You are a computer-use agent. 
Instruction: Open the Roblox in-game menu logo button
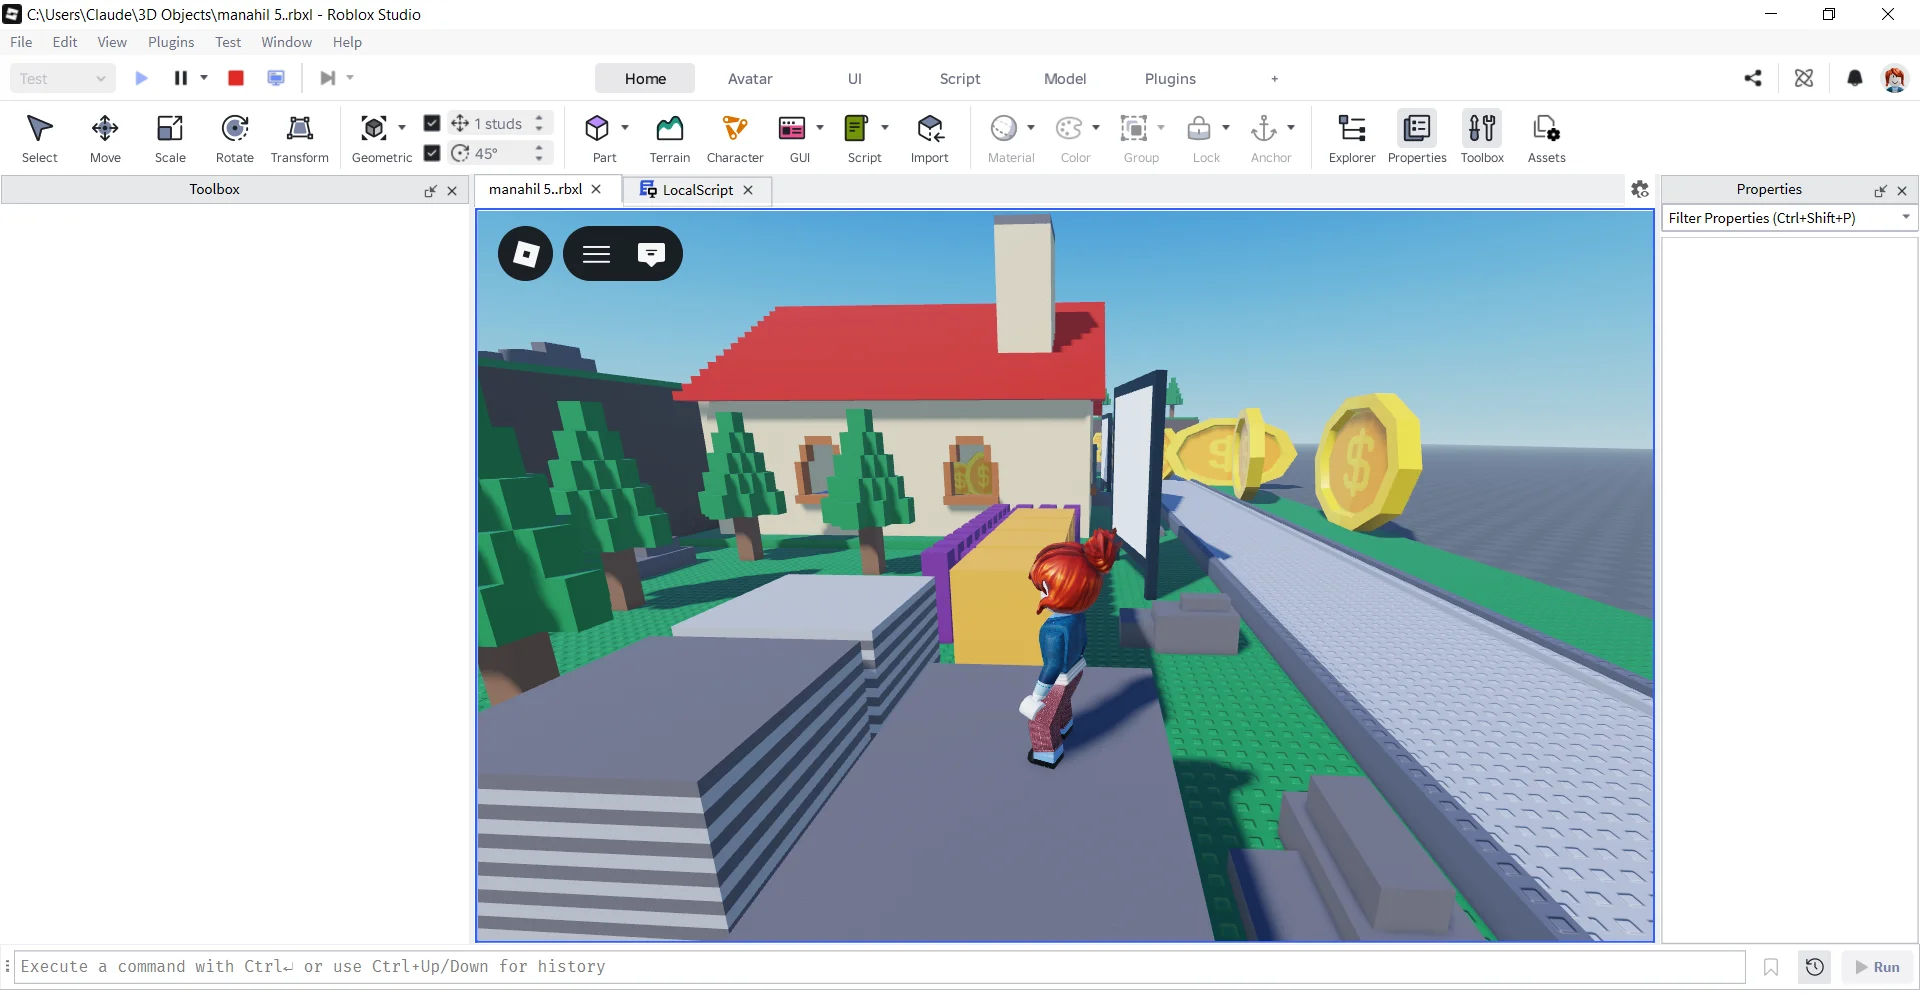point(525,254)
